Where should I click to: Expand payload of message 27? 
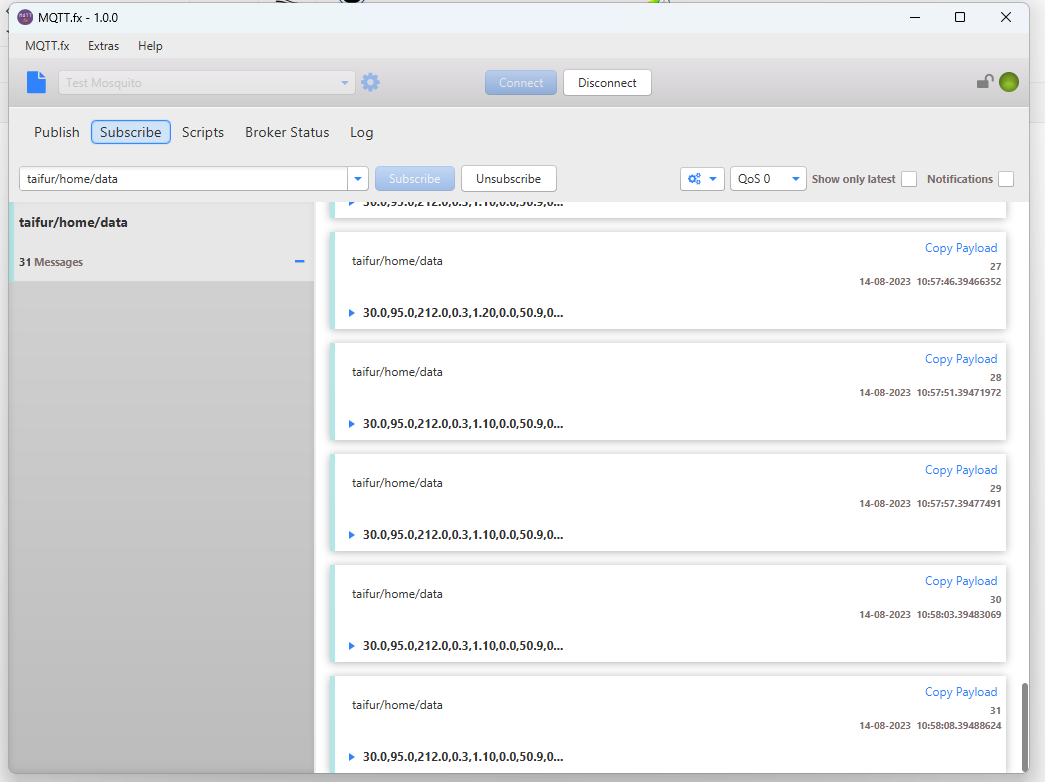(351, 312)
